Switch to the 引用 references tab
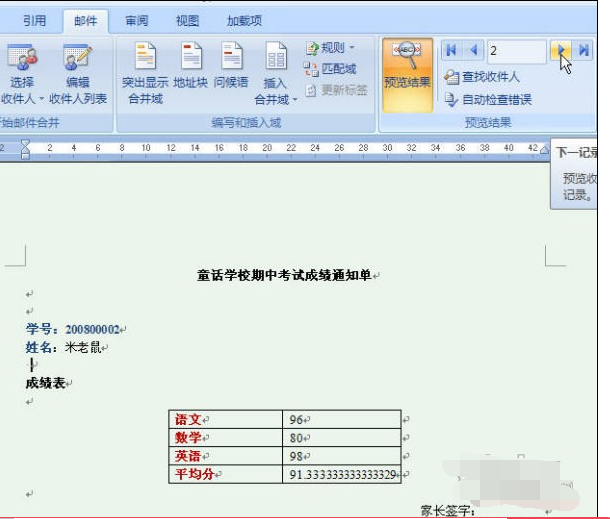Screen dimensions: 610x519 (35, 21)
